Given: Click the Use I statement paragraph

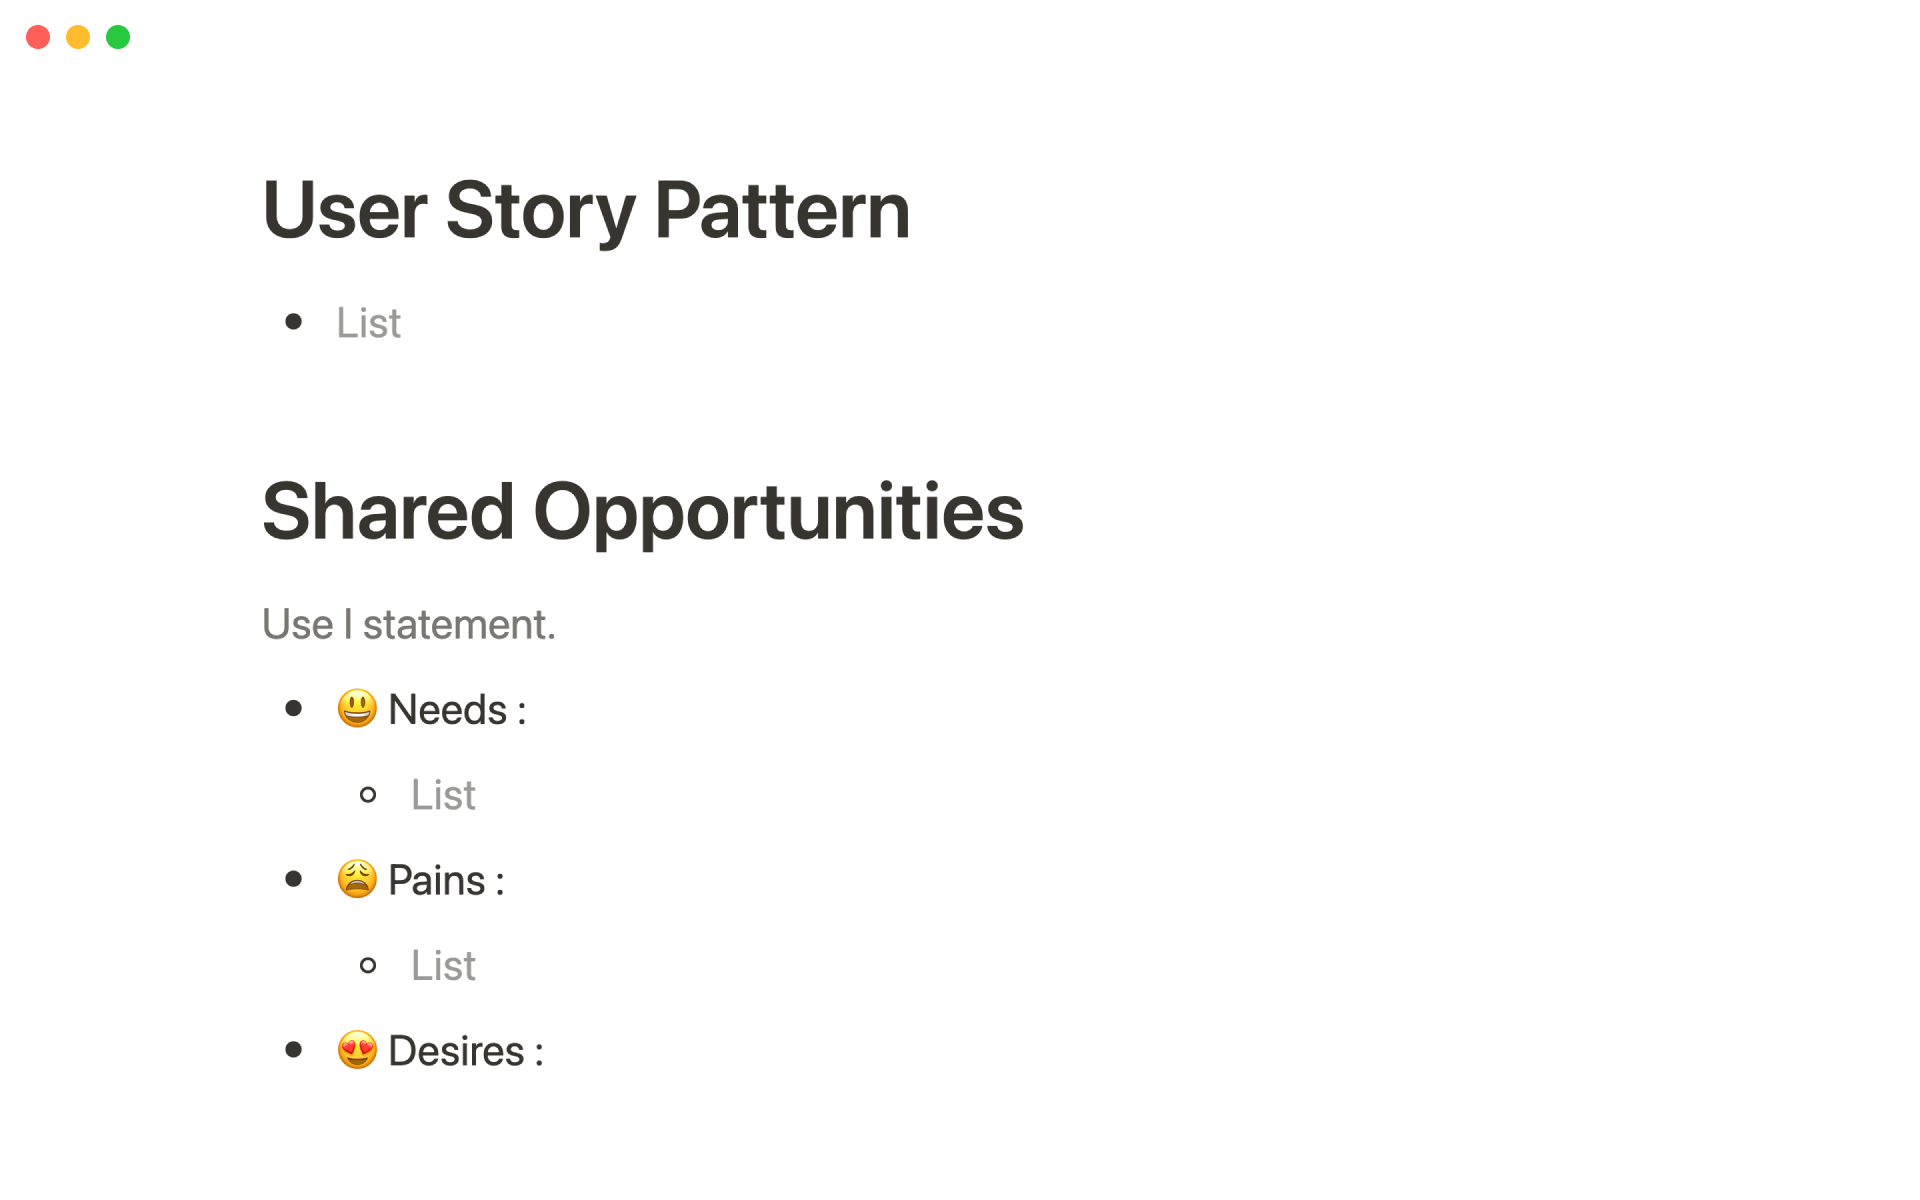Looking at the screenshot, I should click(x=409, y=625).
